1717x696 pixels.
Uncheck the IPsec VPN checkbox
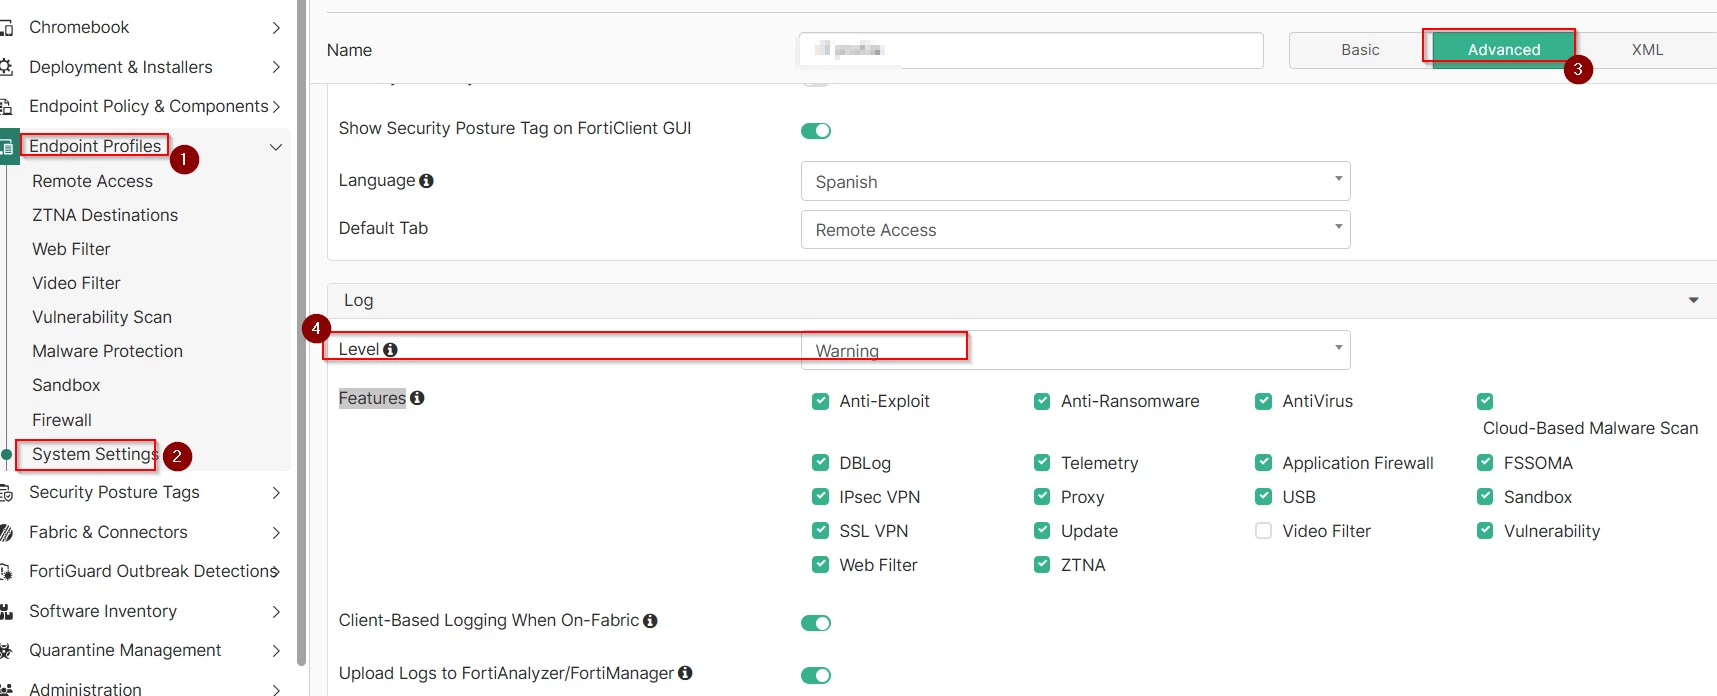pos(820,497)
